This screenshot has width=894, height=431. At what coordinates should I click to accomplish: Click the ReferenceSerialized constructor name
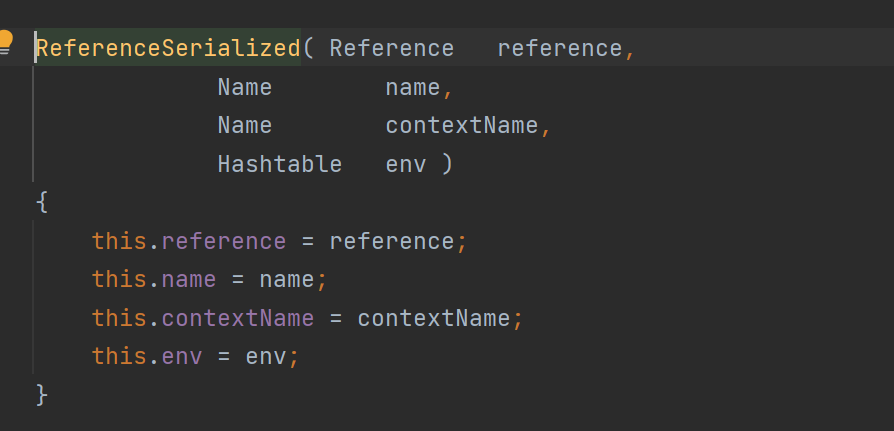[168, 48]
